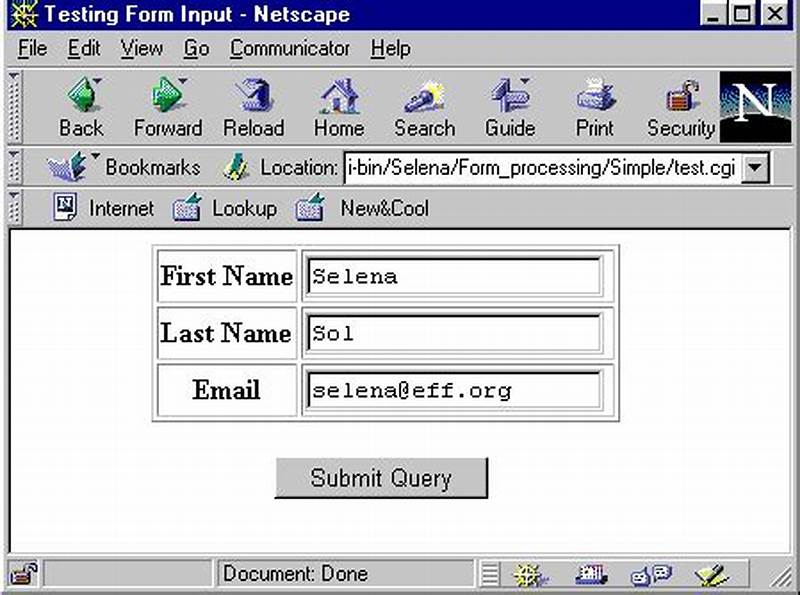Viewport: 800px width, 595px height.
Task: Open Composer from the component bar
Action: 710,573
